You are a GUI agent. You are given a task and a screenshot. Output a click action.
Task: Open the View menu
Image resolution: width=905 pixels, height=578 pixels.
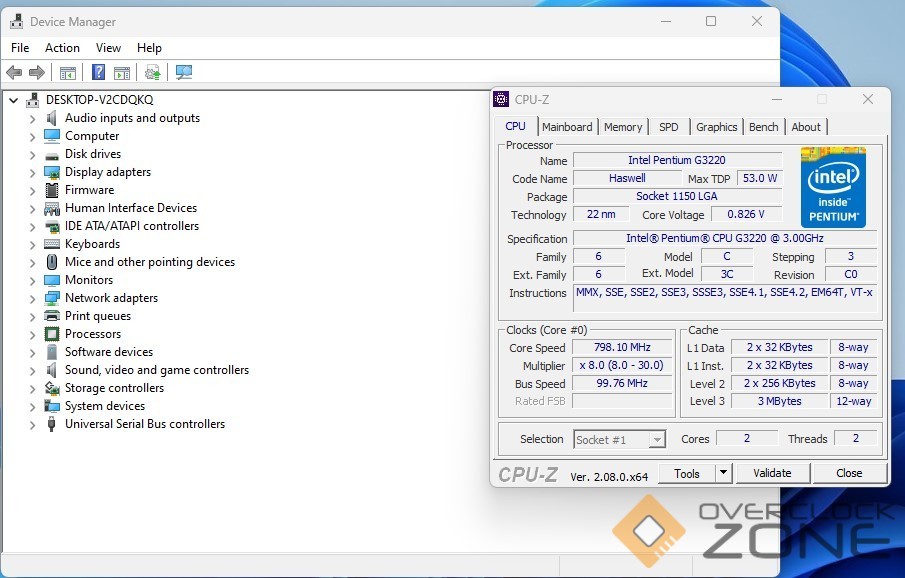[x=108, y=48]
